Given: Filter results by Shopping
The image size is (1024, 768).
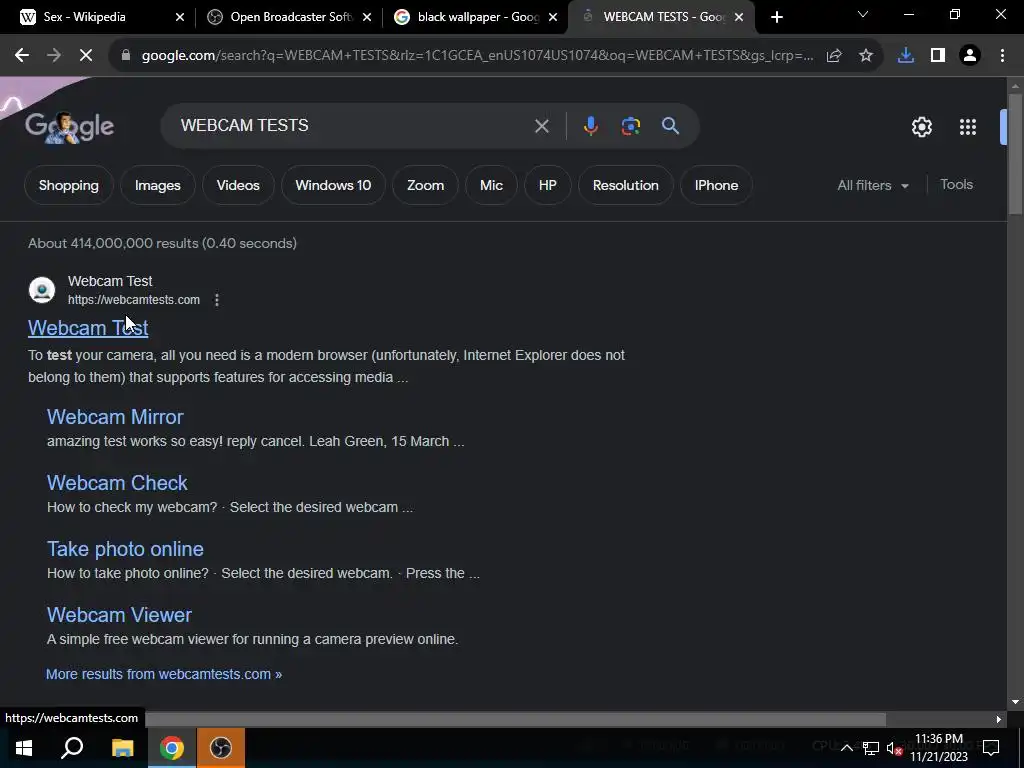Looking at the screenshot, I should click(x=69, y=185).
